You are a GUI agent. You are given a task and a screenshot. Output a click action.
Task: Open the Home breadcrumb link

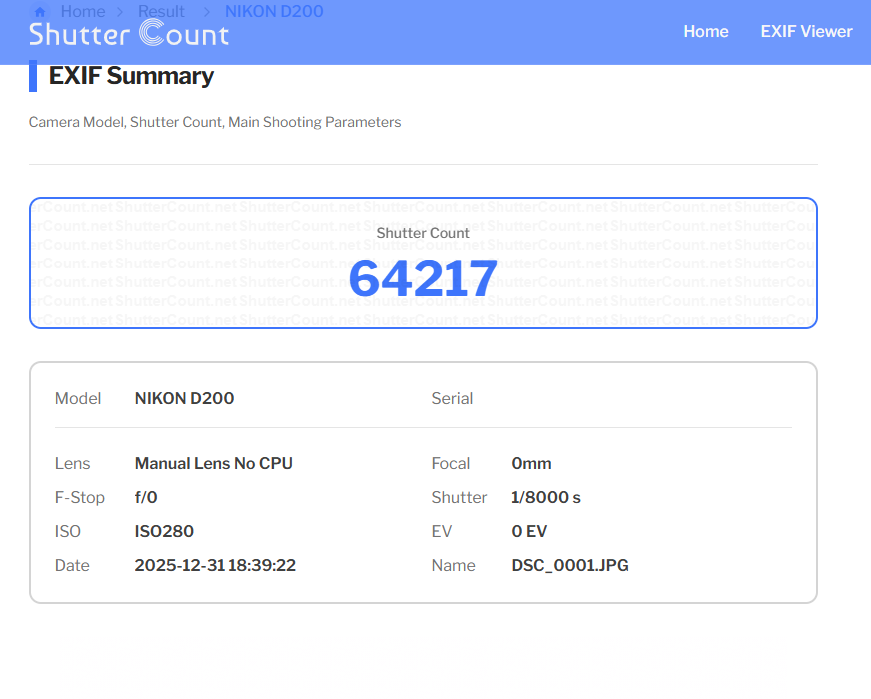pos(83,11)
